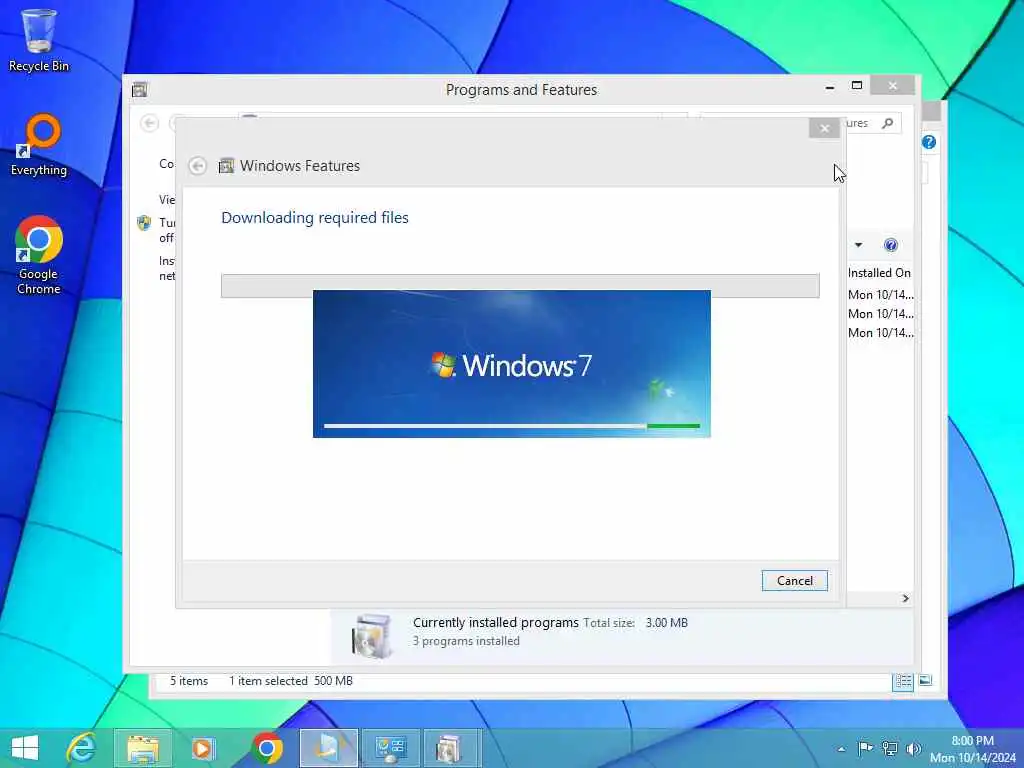Launch Internet Explorer from the taskbar
Viewport: 1024px width, 768px height.
coord(81,748)
